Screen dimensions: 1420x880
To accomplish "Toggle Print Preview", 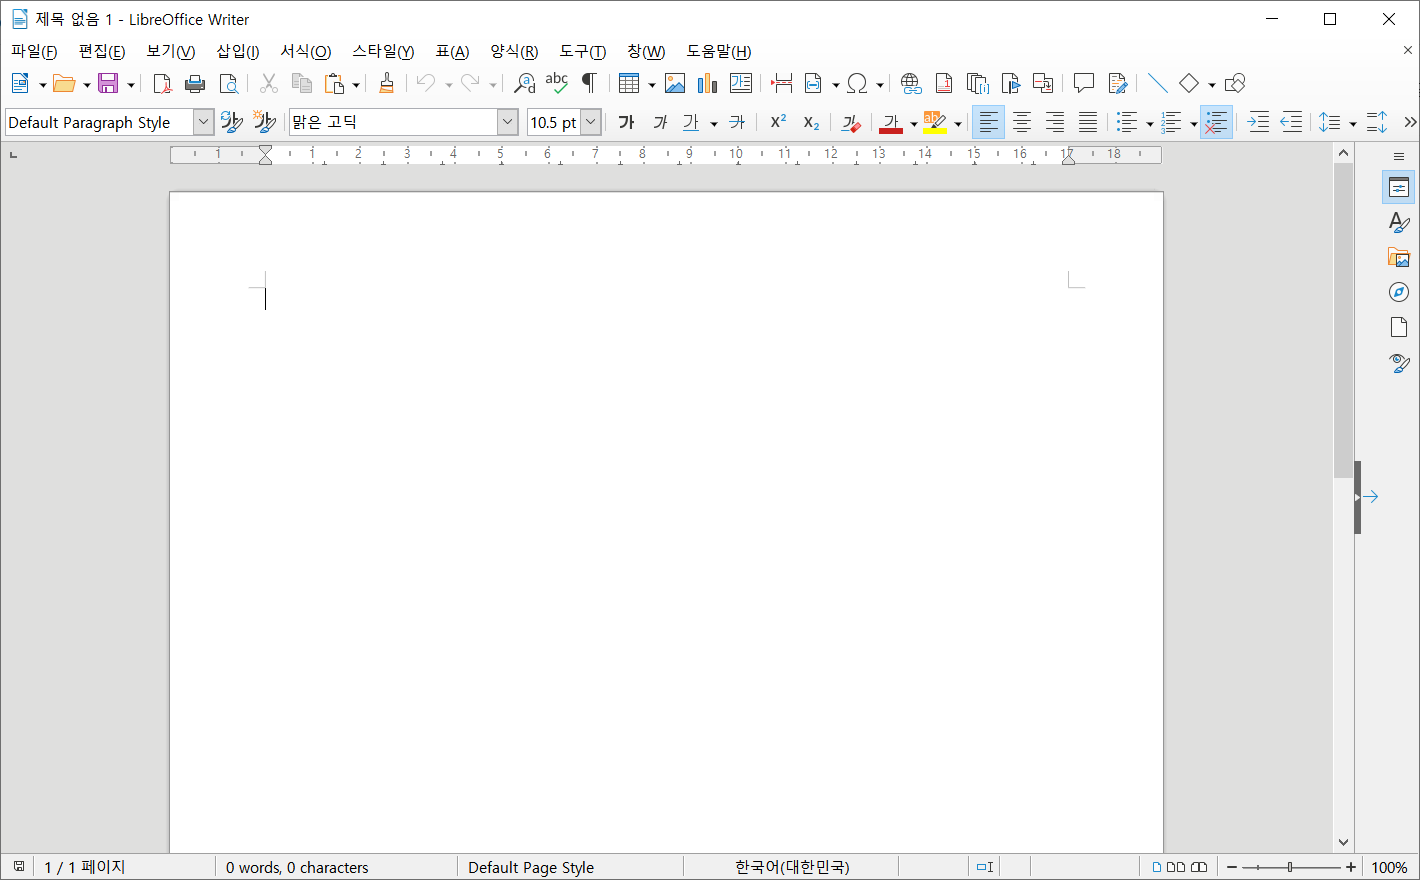I will pos(229,84).
